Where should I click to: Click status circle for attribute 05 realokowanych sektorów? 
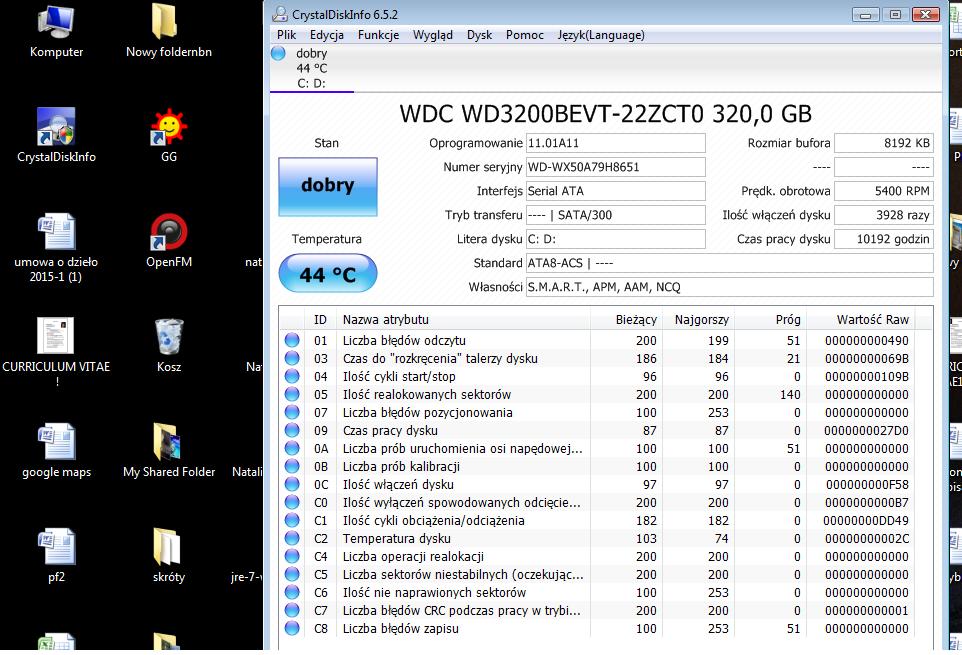pyautogui.click(x=292, y=394)
